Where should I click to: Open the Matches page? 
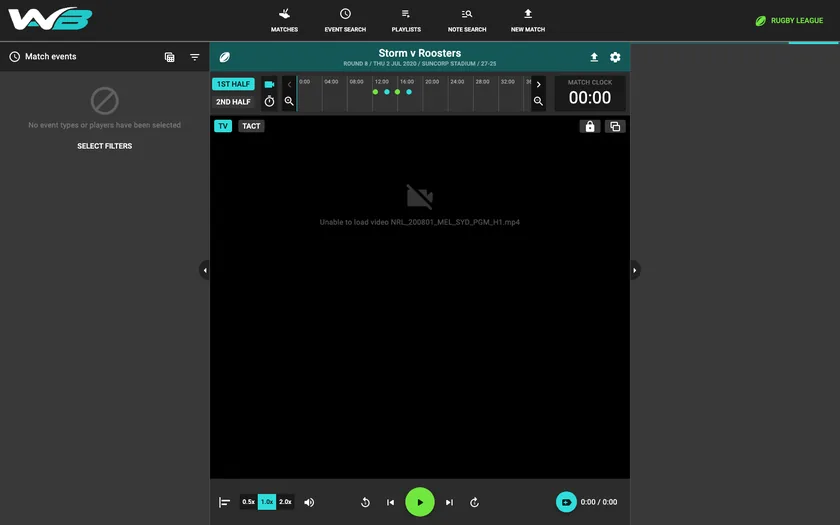coord(284,20)
